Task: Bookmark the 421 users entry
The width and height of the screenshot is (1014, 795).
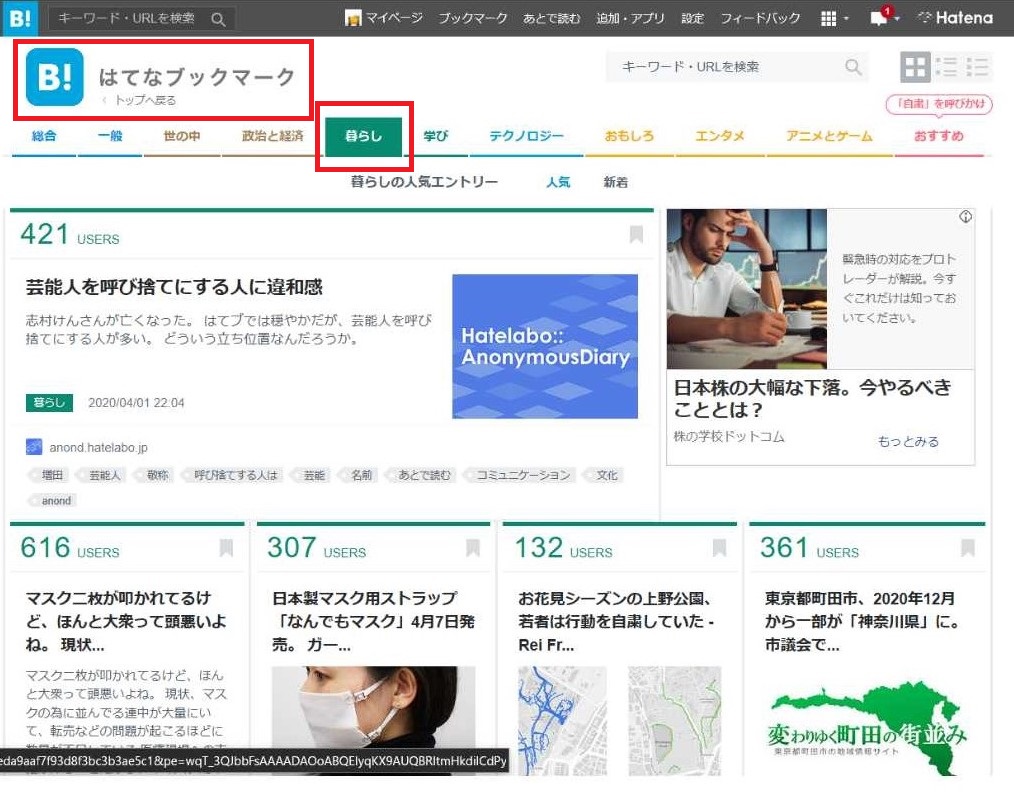Action: (x=636, y=234)
